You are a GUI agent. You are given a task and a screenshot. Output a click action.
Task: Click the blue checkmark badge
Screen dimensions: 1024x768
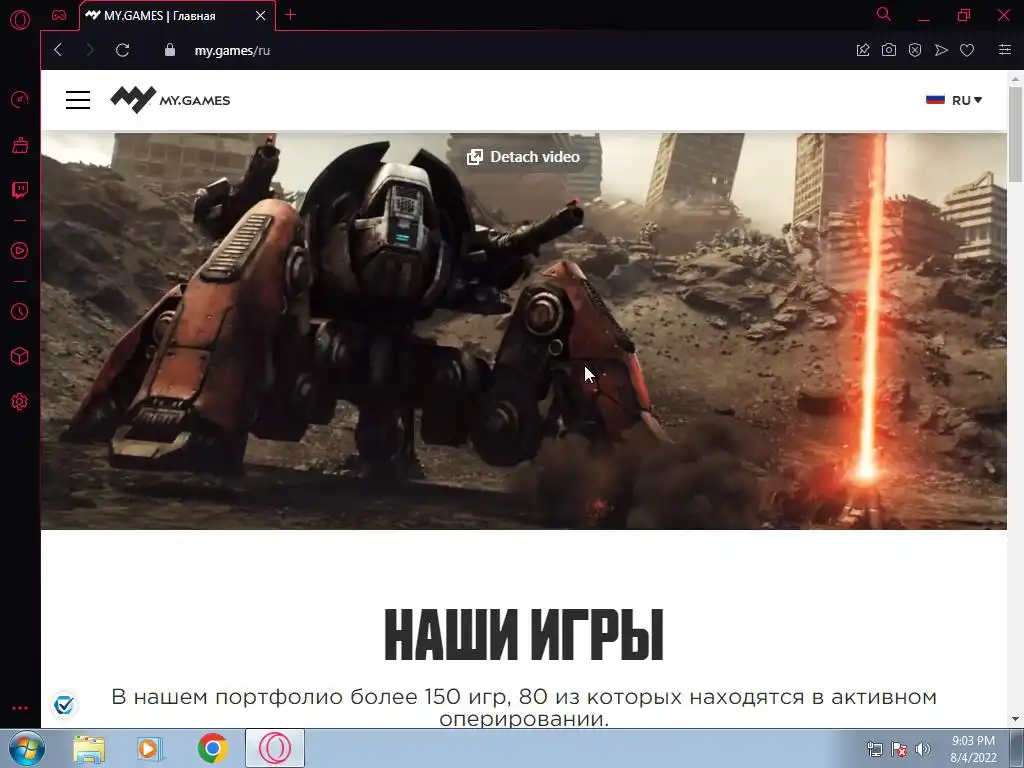coord(64,705)
